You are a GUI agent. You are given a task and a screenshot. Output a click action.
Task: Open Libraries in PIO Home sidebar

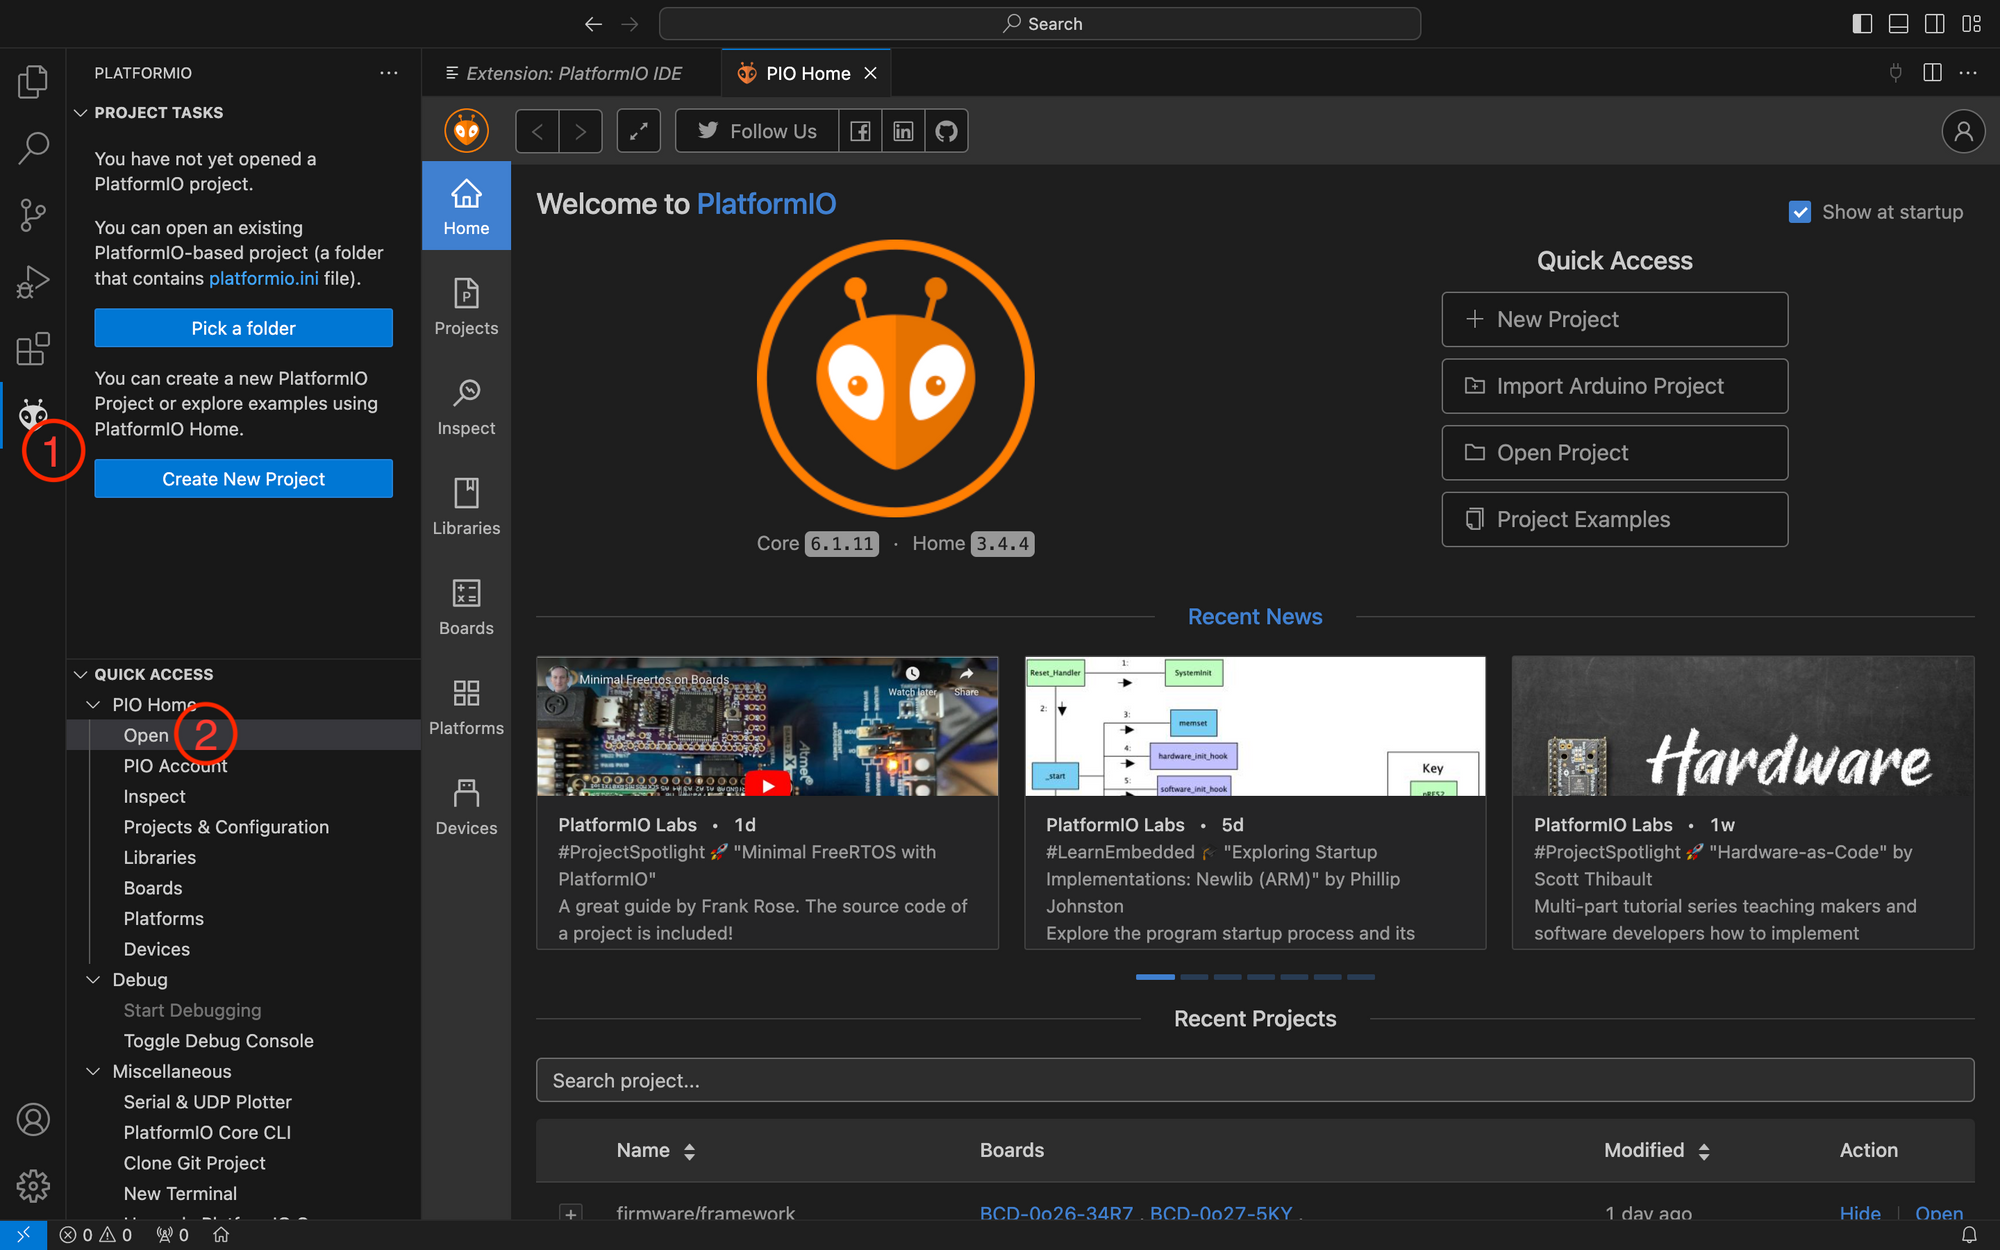pyautogui.click(x=466, y=507)
